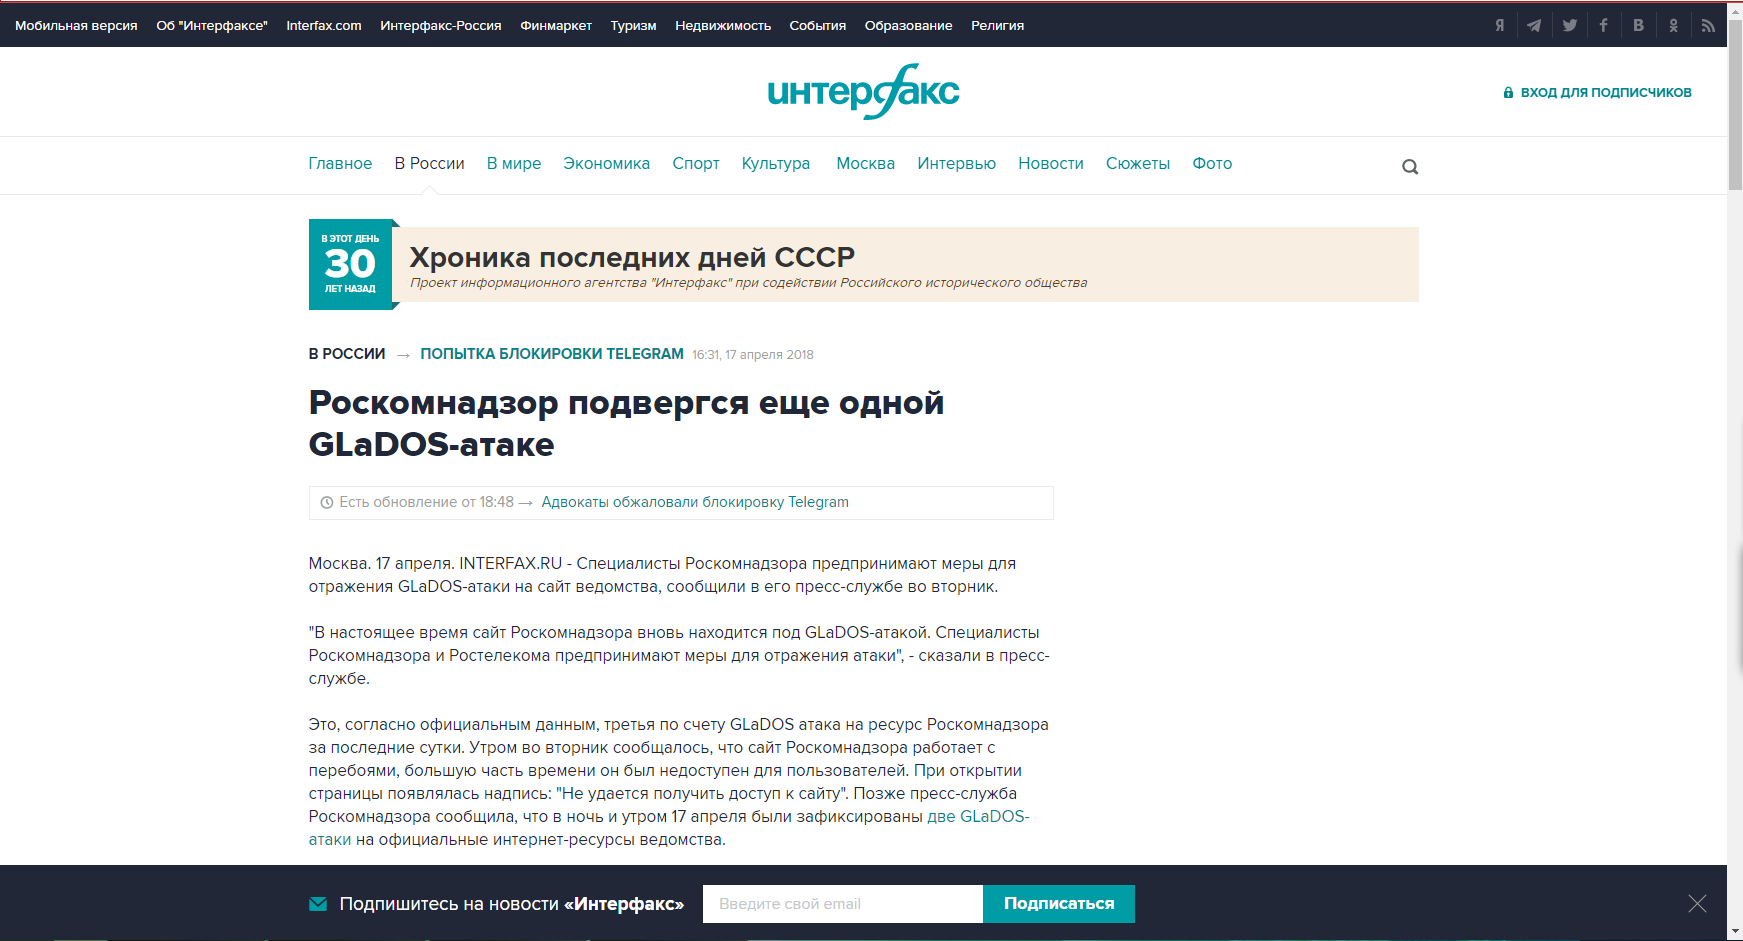The height and width of the screenshot is (941, 1743).
Task: Open Образование link in top bar
Action: point(909,25)
